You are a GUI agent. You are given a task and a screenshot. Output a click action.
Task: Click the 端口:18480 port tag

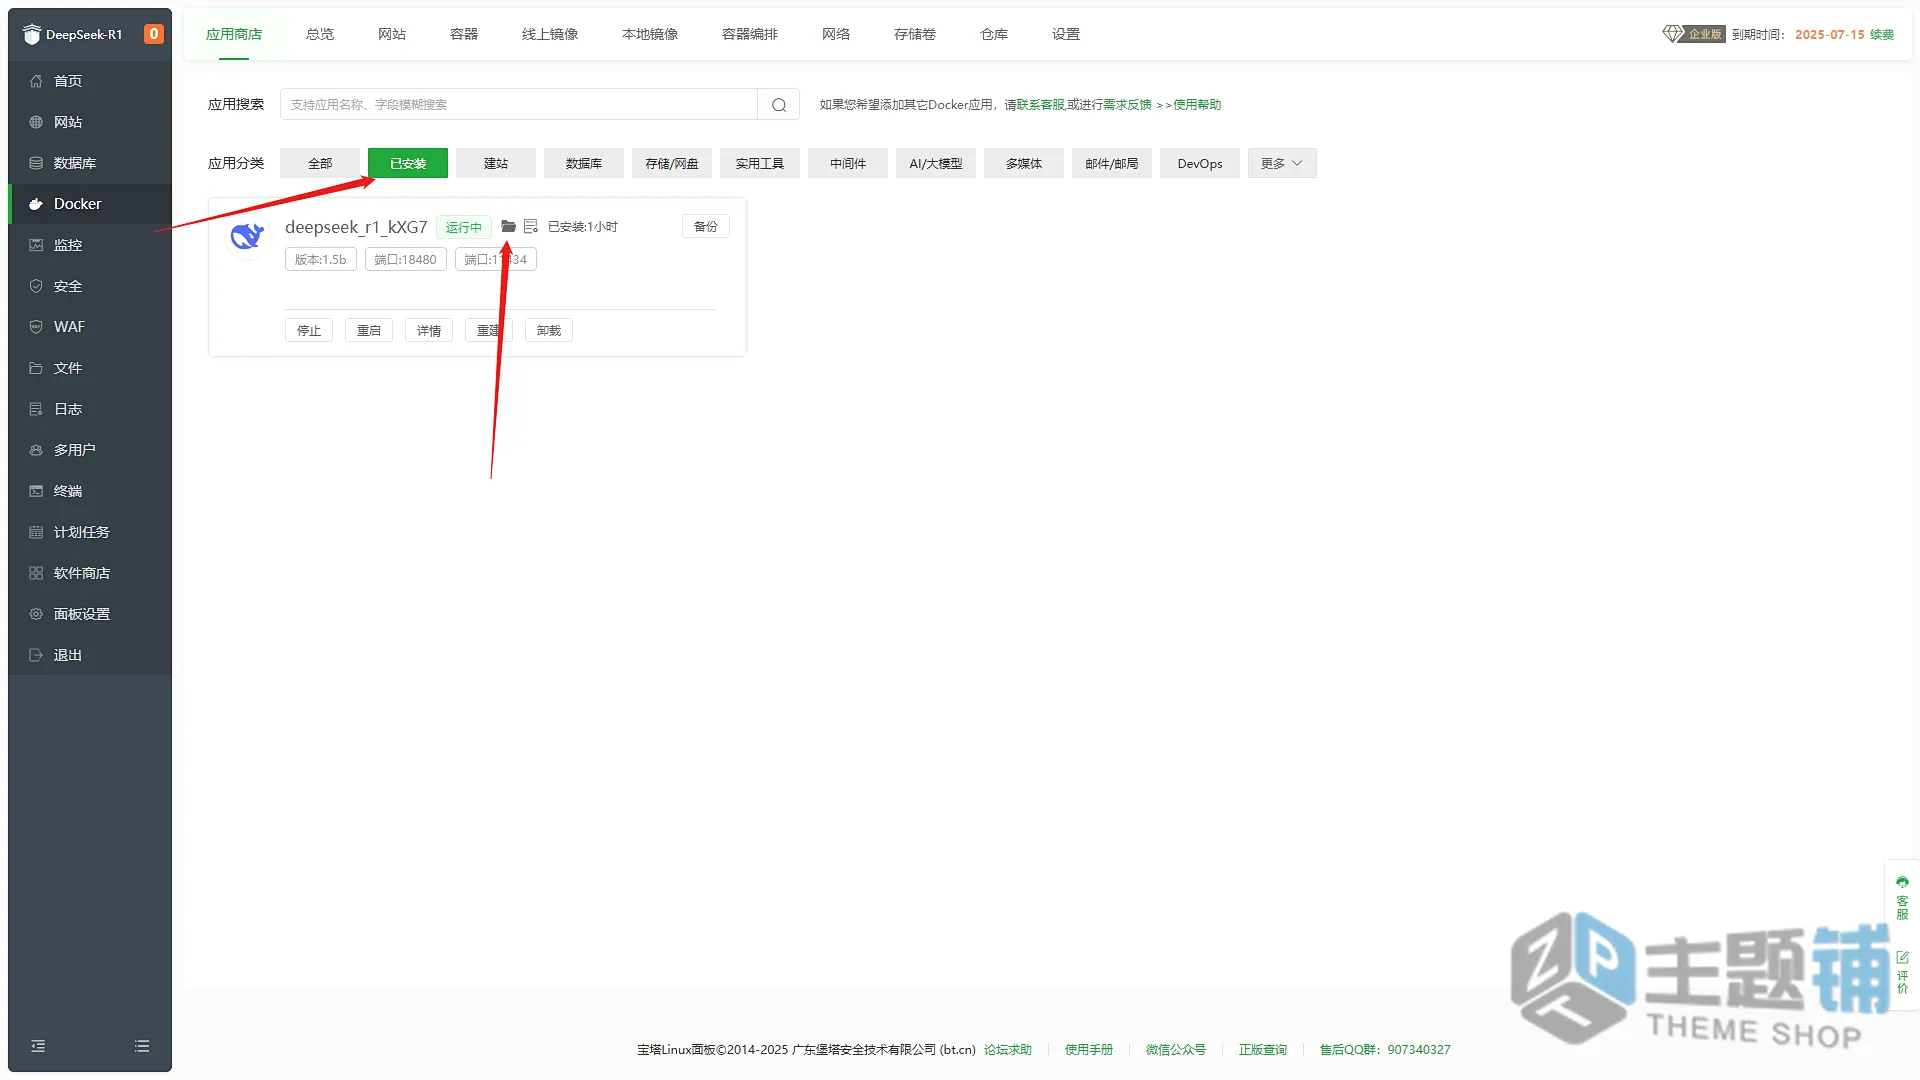point(406,260)
